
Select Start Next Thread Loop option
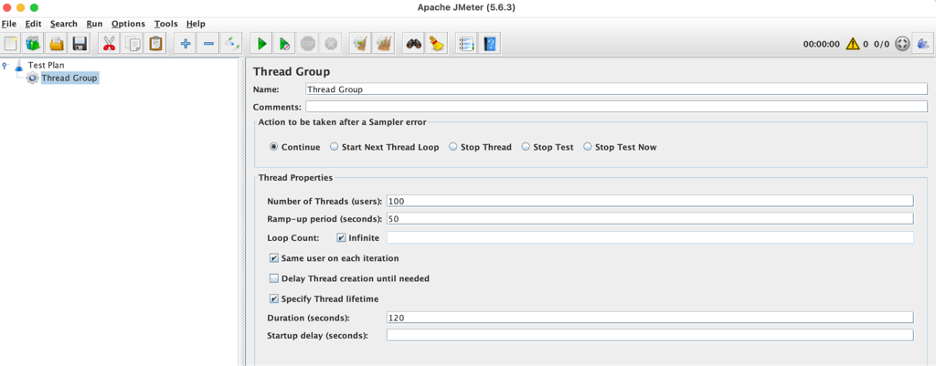tap(334, 147)
